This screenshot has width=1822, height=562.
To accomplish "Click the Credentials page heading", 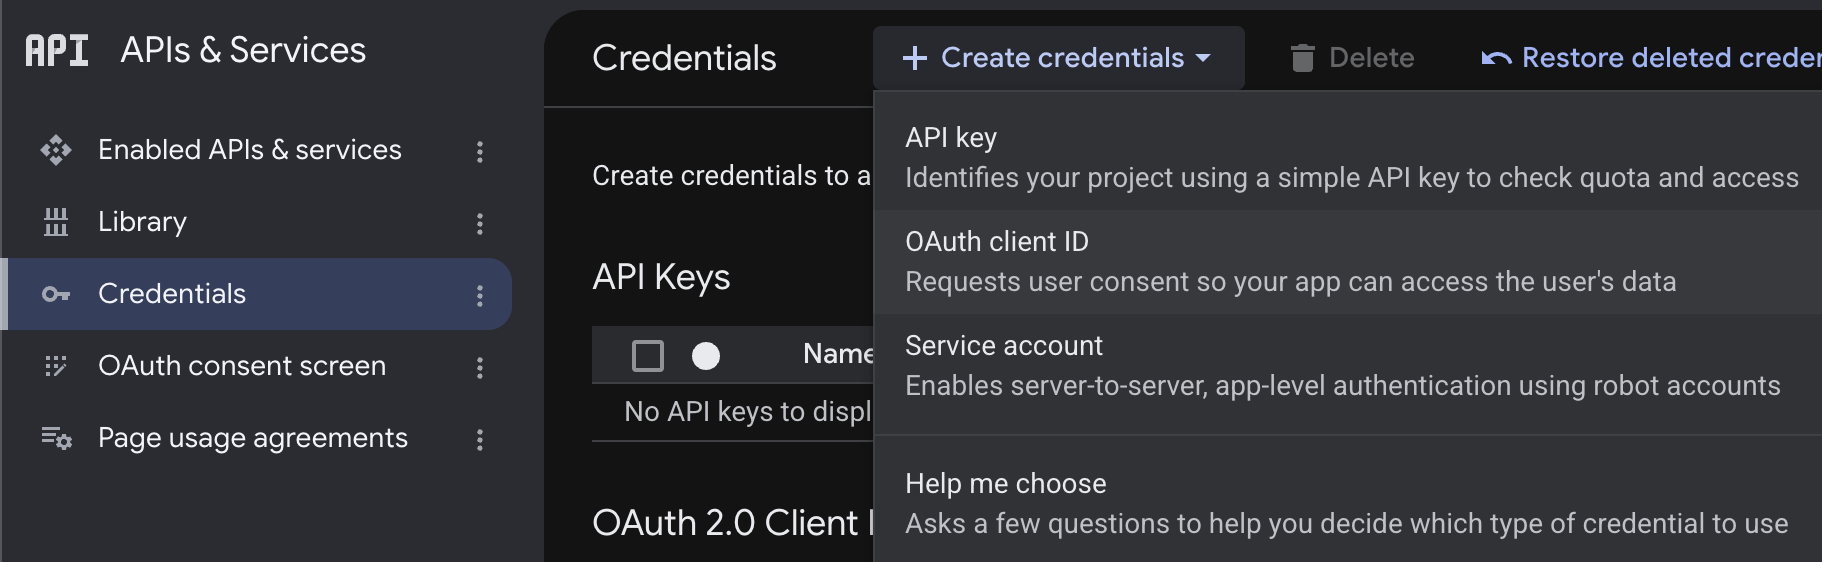I will coord(684,58).
